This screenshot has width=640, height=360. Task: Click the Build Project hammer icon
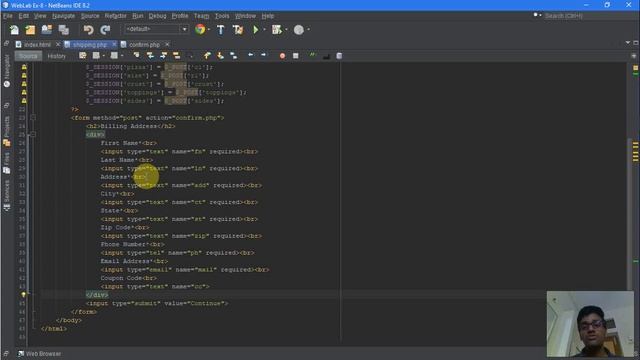(220, 29)
